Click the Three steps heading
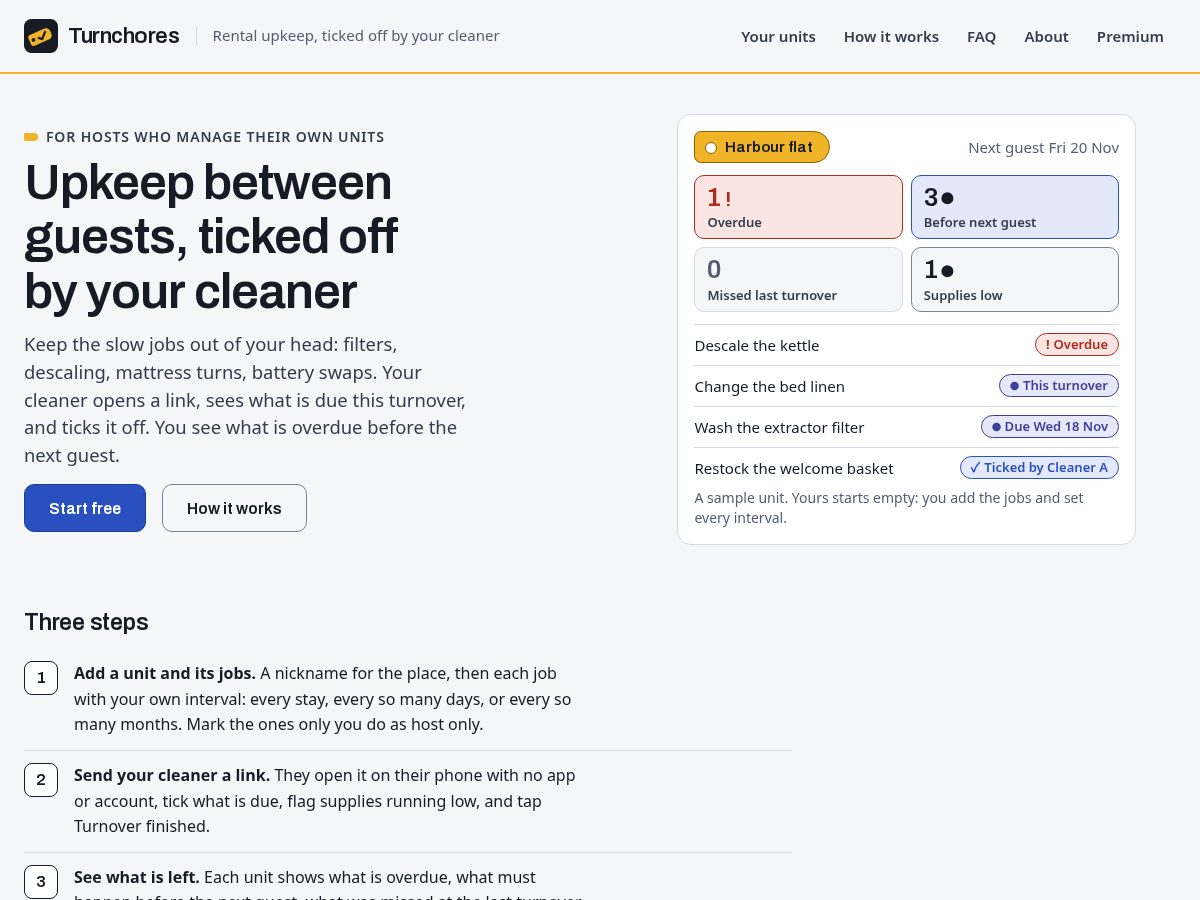 [86, 622]
